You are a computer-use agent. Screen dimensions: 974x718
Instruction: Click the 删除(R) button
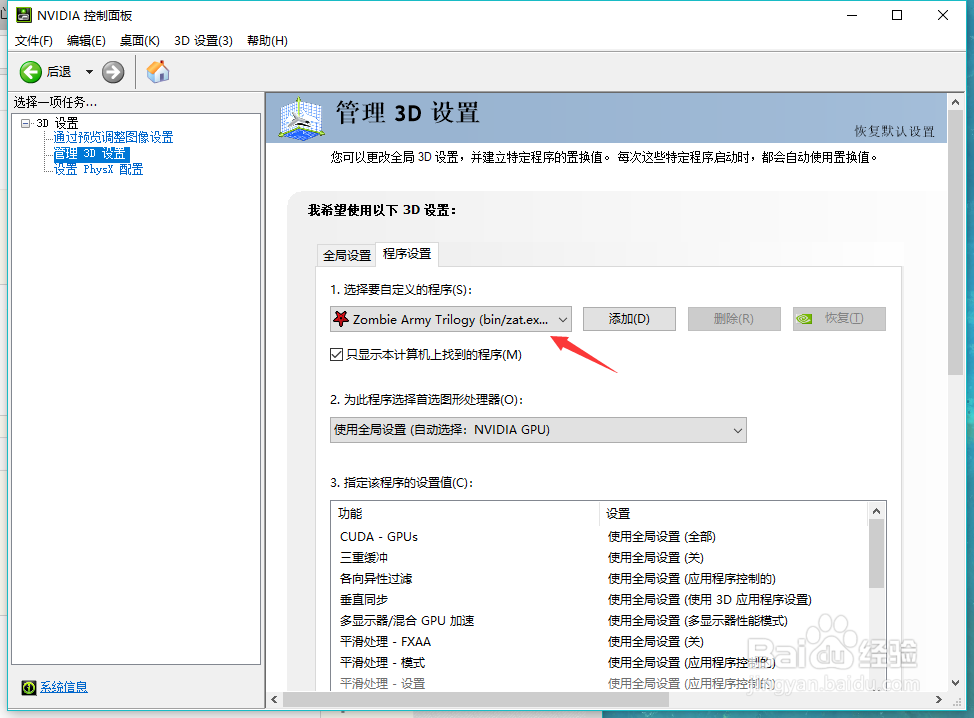[x=734, y=319]
